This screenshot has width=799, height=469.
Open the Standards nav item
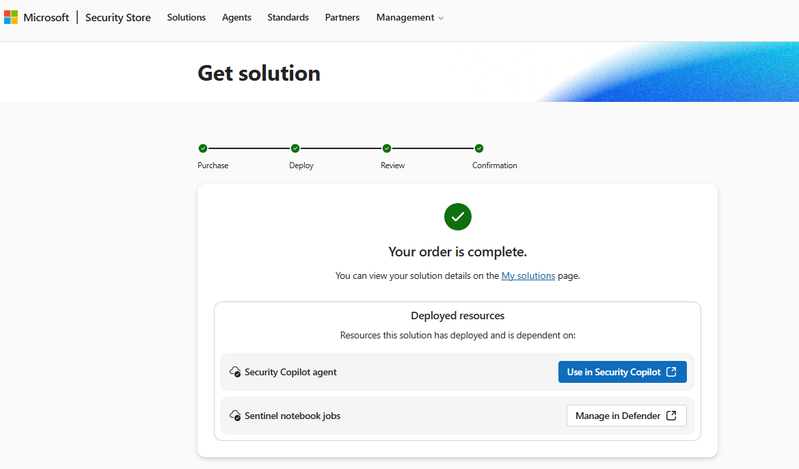[x=288, y=17]
